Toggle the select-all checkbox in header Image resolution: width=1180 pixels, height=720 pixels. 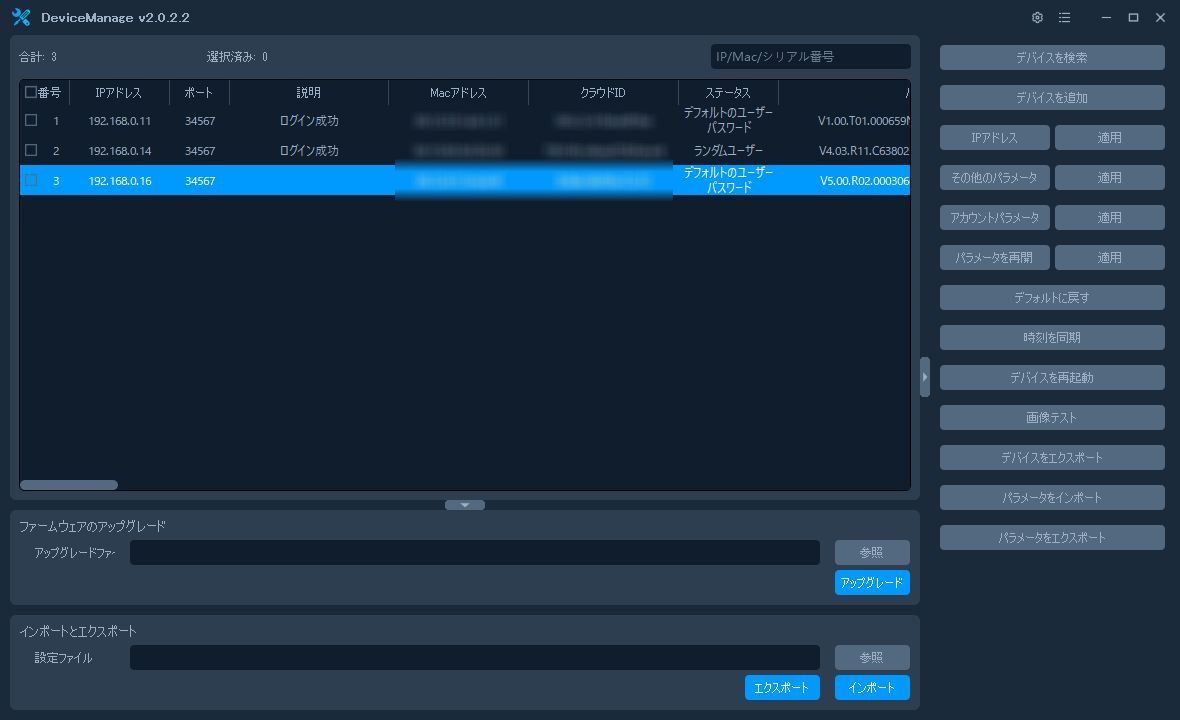coord(31,93)
